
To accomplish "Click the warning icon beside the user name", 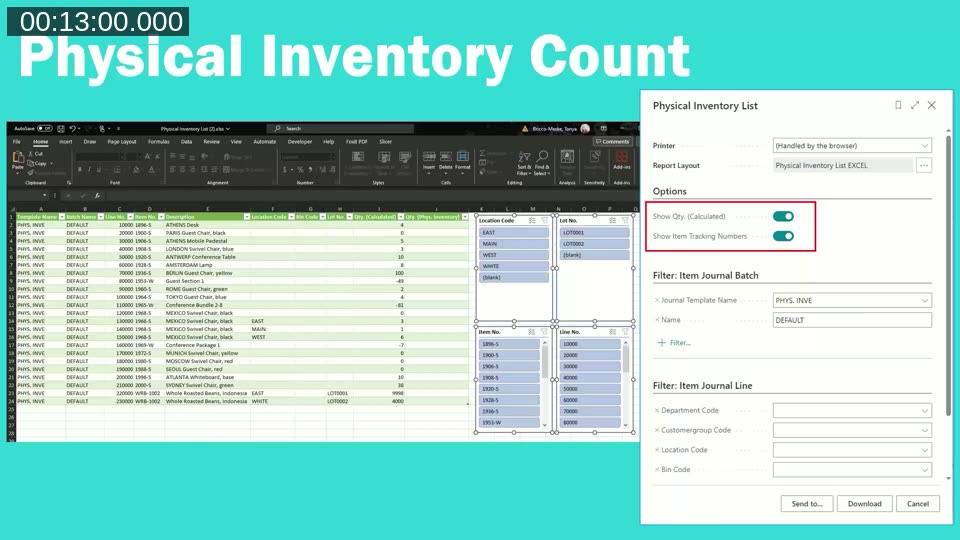I will pos(525,129).
